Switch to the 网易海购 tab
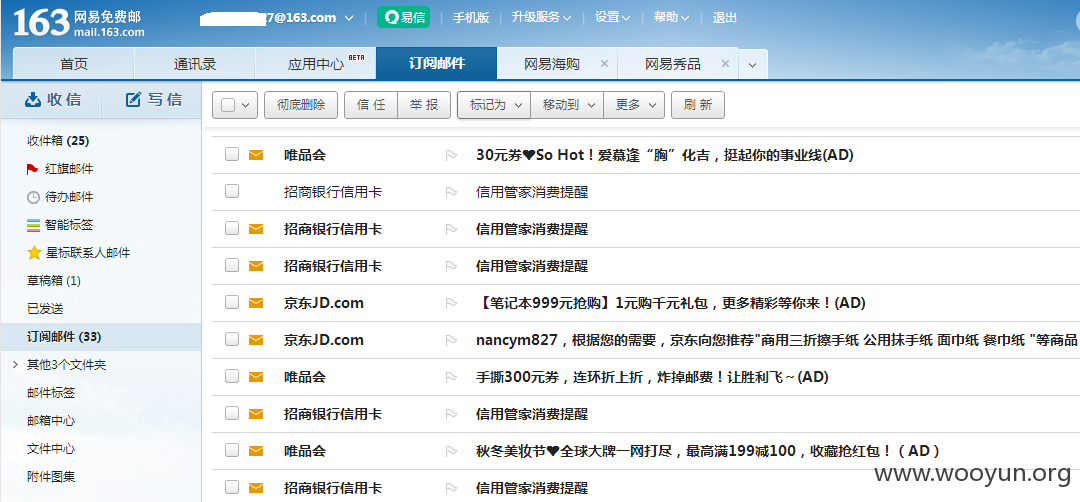Image resolution: width=1080 pixels, height=502 pixels. 552,64
